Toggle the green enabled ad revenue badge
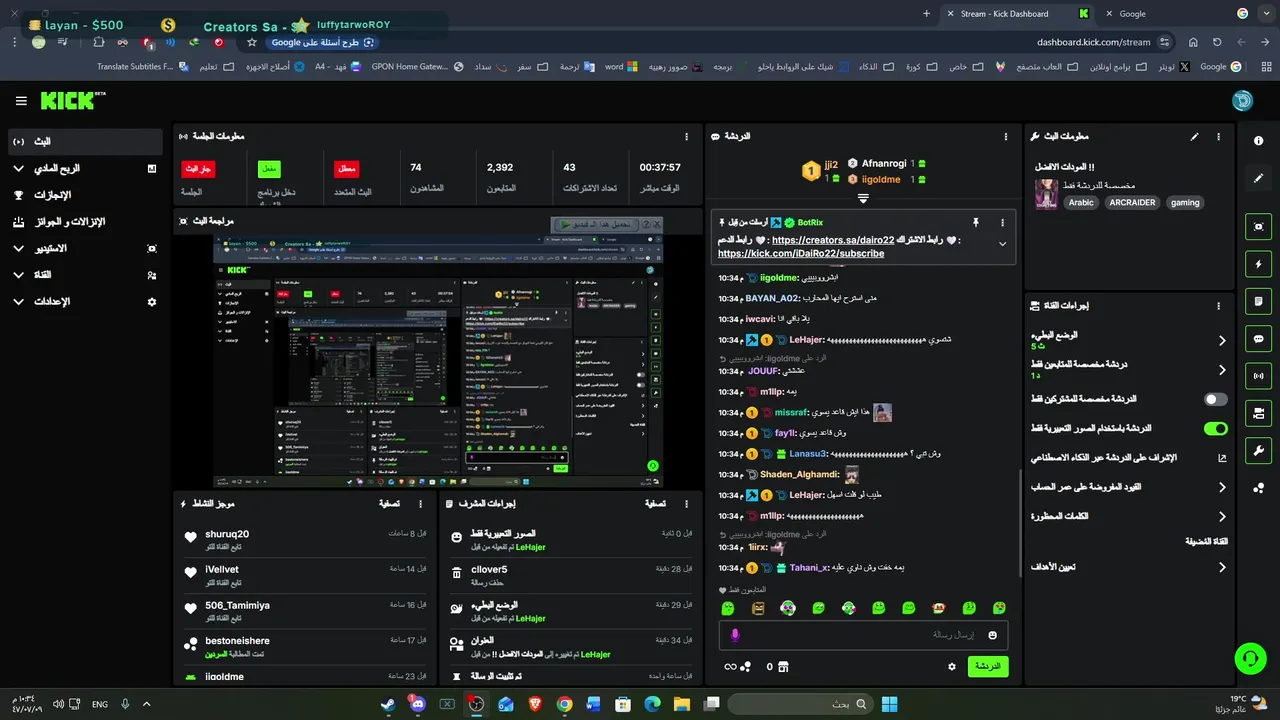Image resolution: width=1280 pixels, height=720 pixels. (x=269, y=169)
